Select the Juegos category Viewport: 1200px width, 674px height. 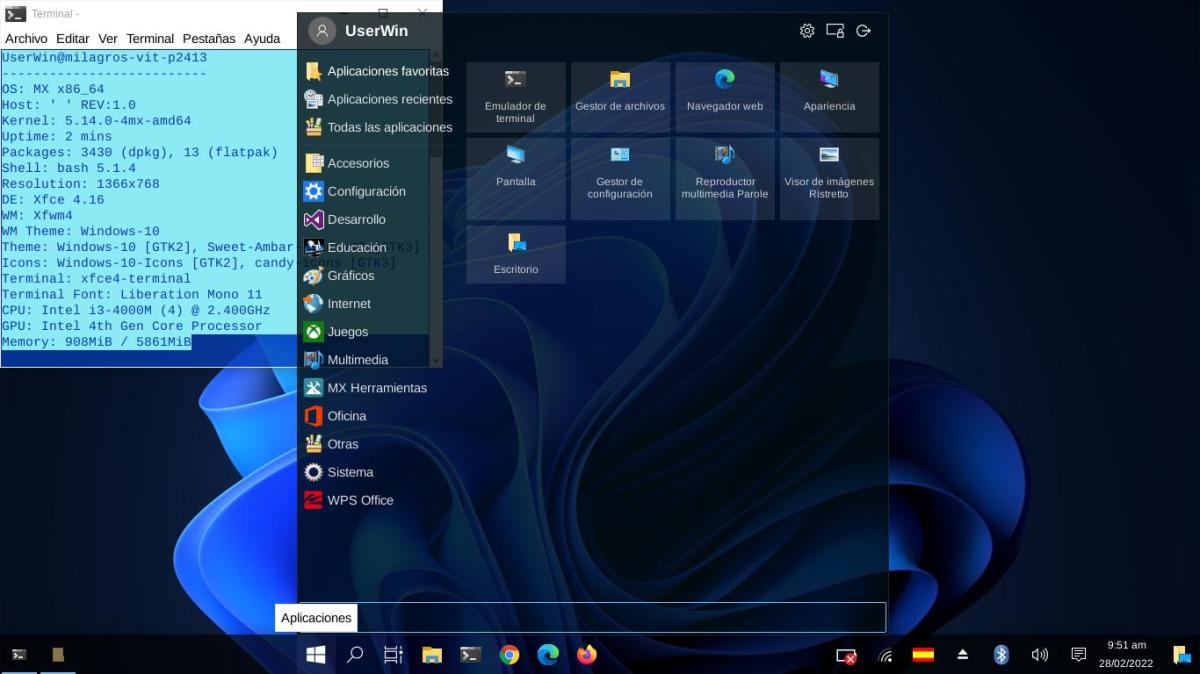coord(347,332)
